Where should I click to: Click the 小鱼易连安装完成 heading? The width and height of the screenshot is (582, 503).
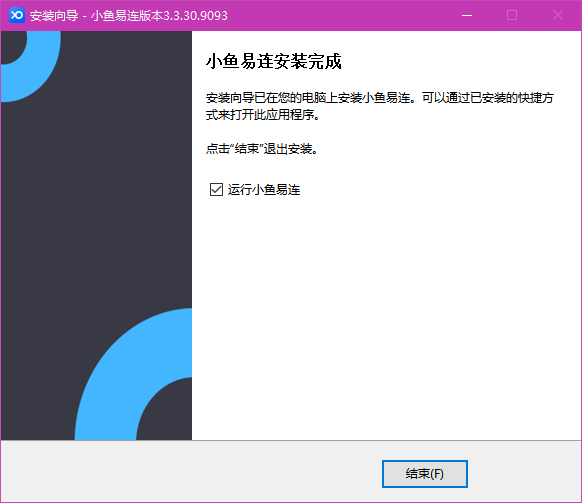274,61
